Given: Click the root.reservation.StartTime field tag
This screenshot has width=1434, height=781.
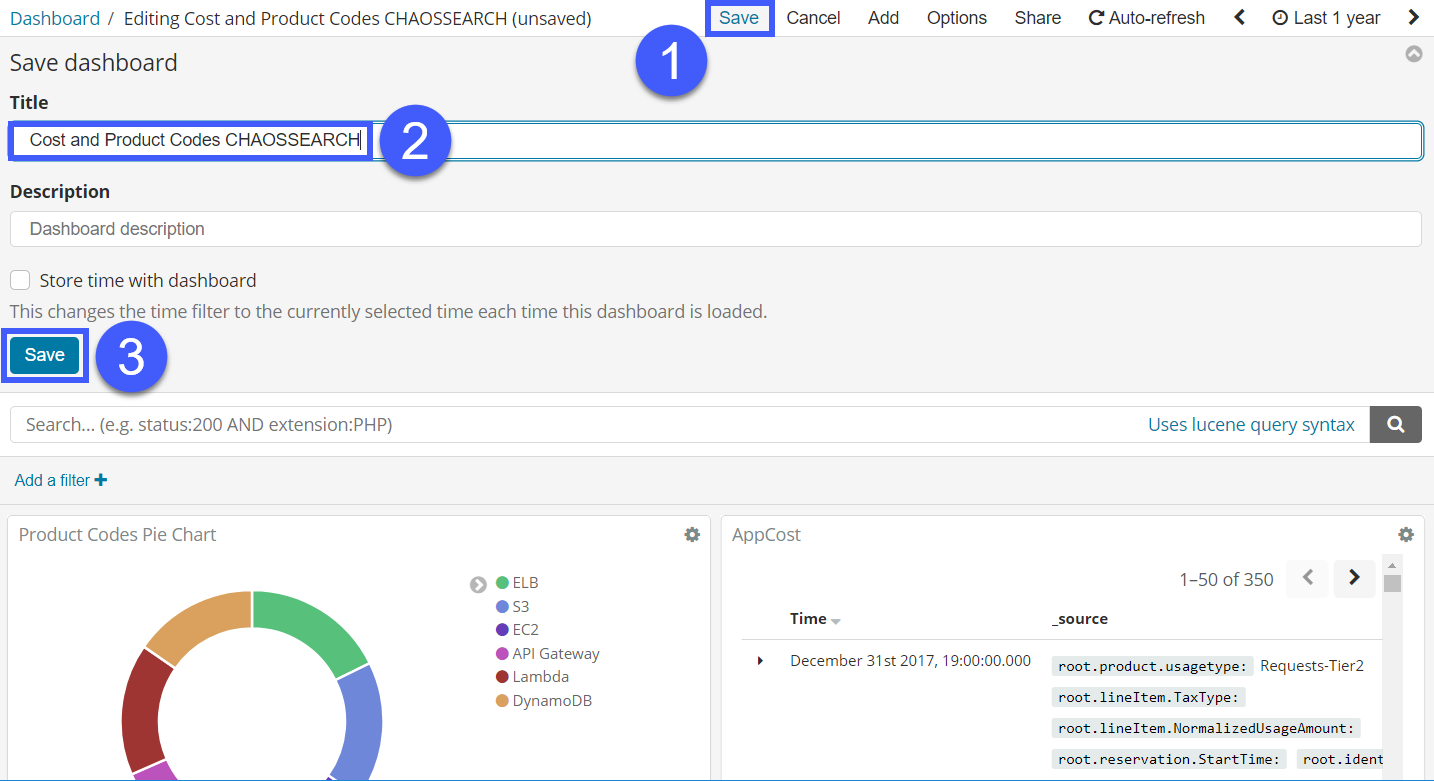Looking at the screenshot, I should [1169, 759].
